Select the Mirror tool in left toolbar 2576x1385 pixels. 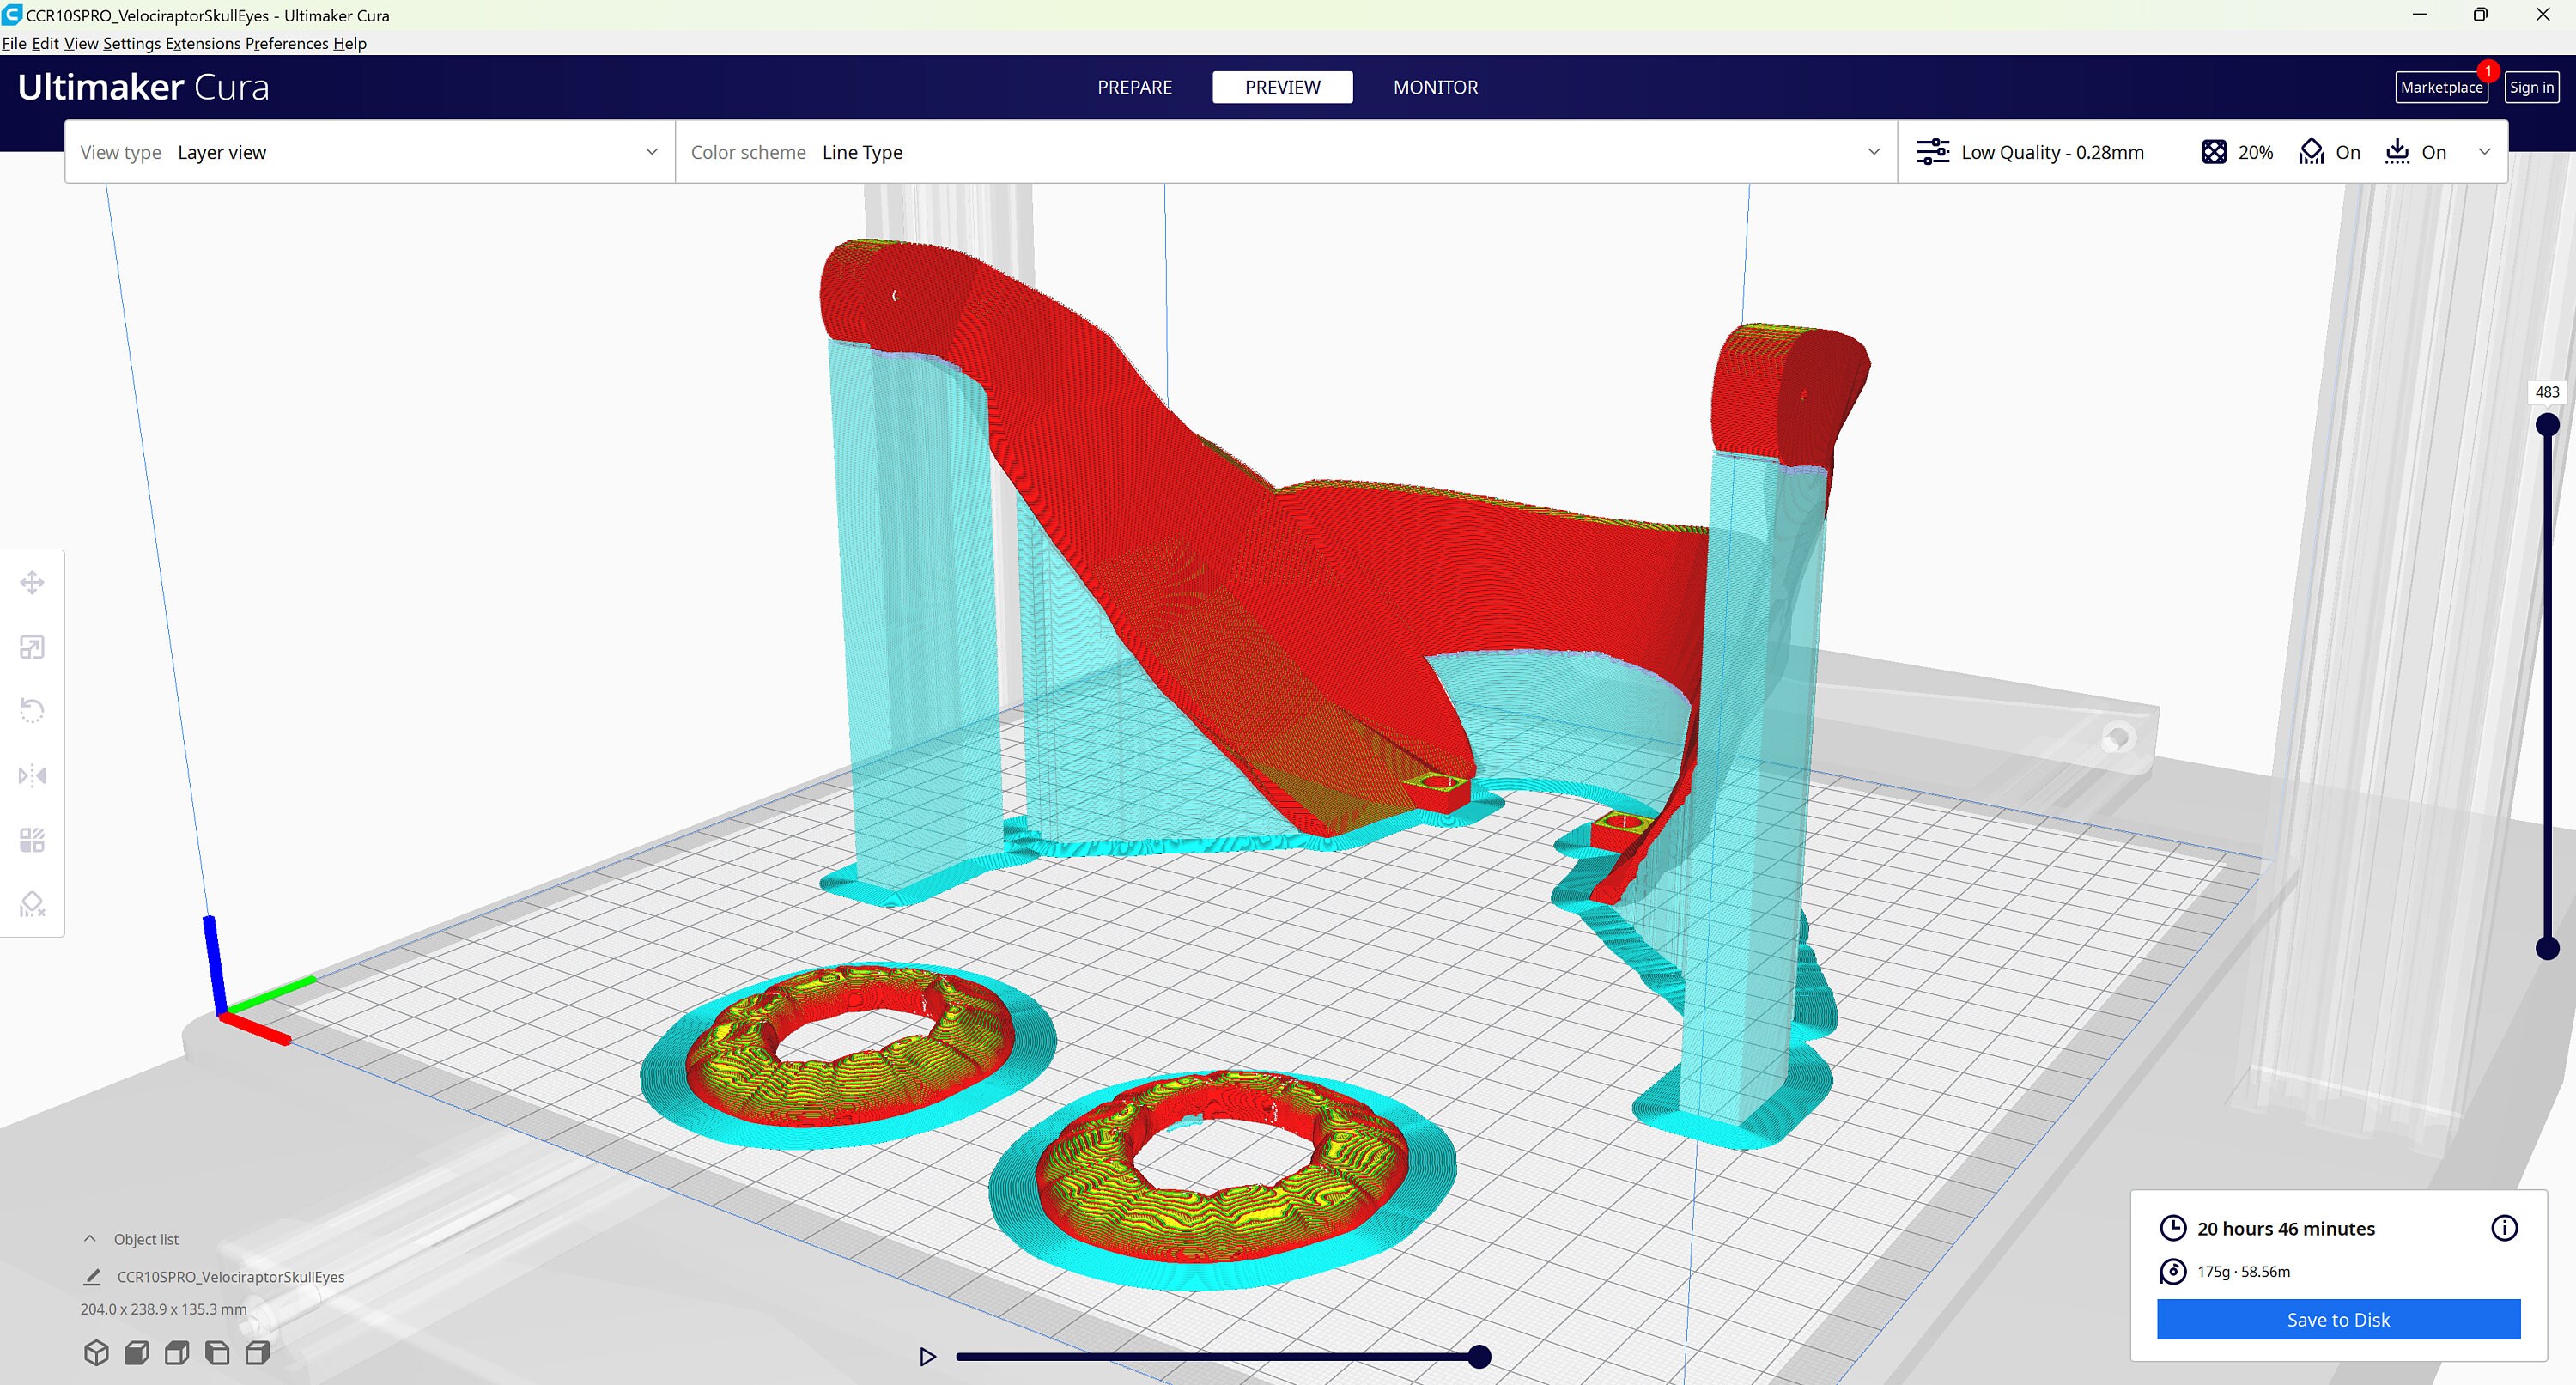coord(32,775)
